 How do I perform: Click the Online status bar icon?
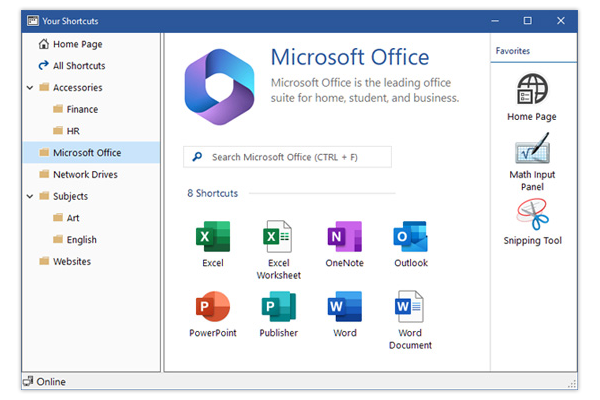click(28, 381)
